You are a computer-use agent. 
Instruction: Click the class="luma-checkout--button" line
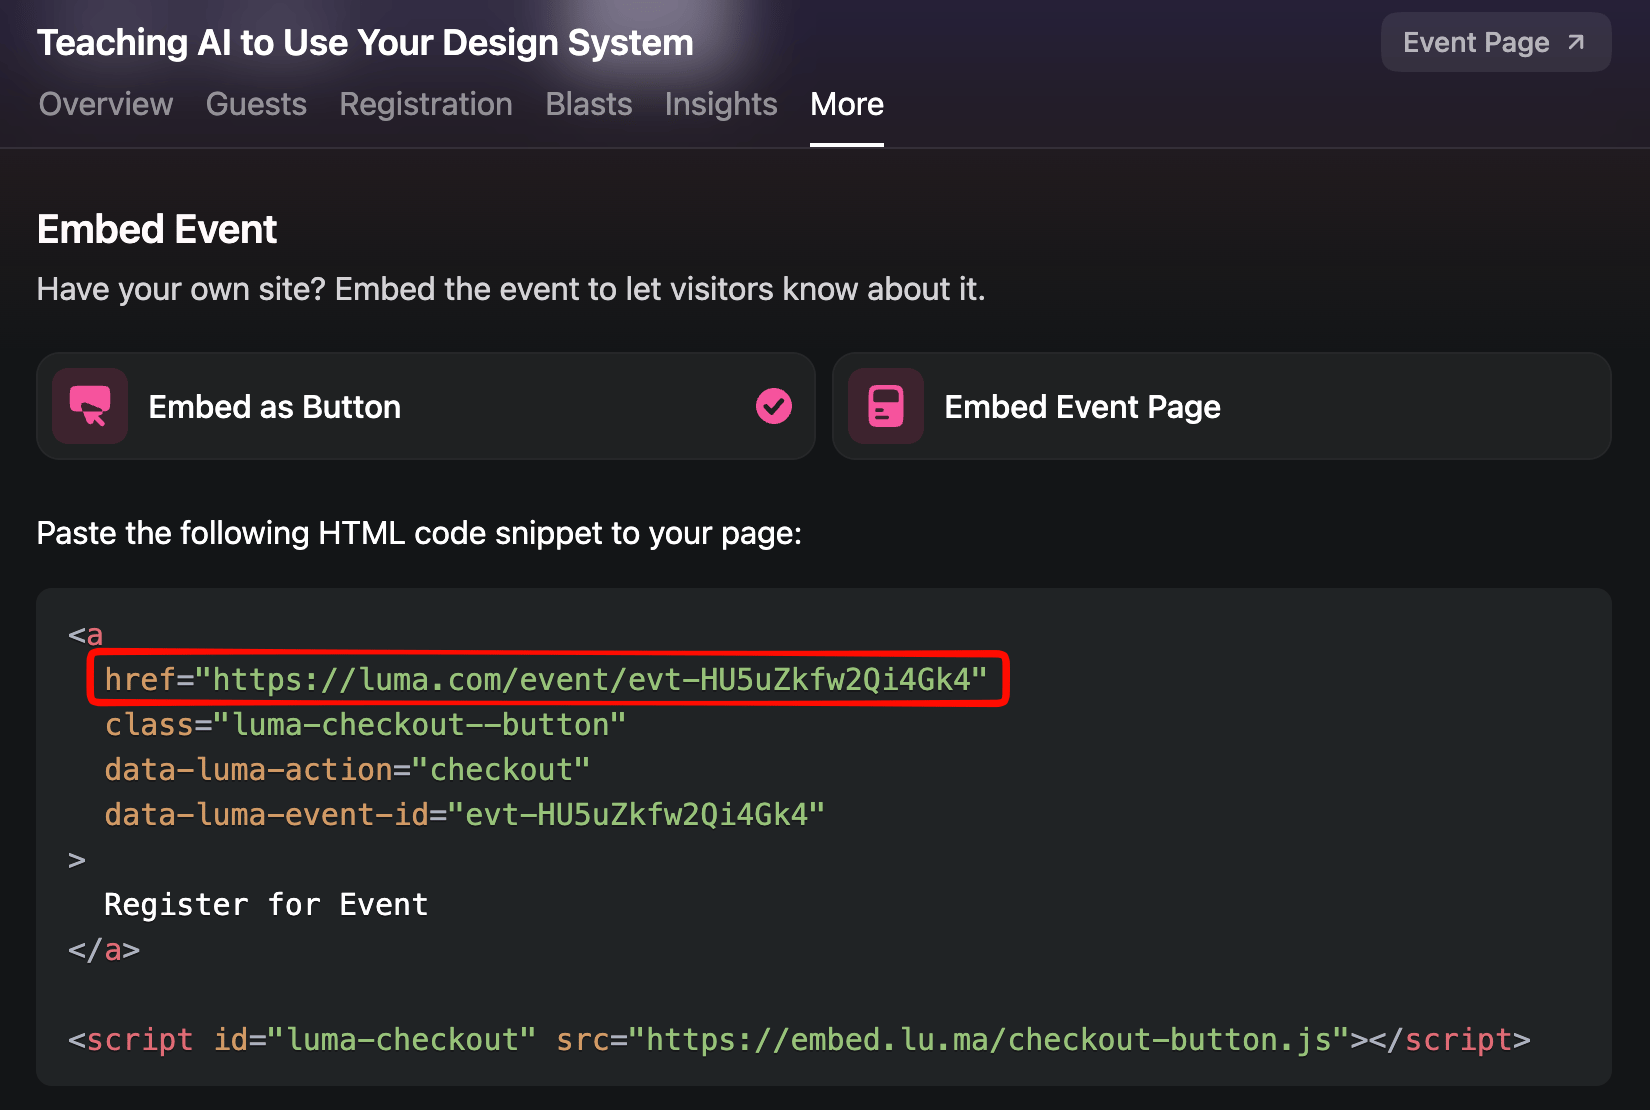pyautogui.click(x=365, y=725)
